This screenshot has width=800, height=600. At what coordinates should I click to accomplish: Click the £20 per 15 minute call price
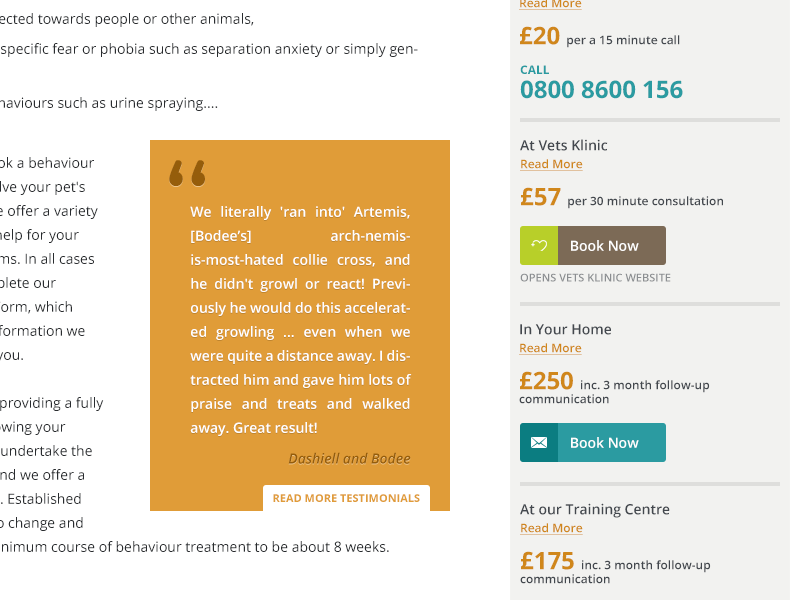pos(599,37)
